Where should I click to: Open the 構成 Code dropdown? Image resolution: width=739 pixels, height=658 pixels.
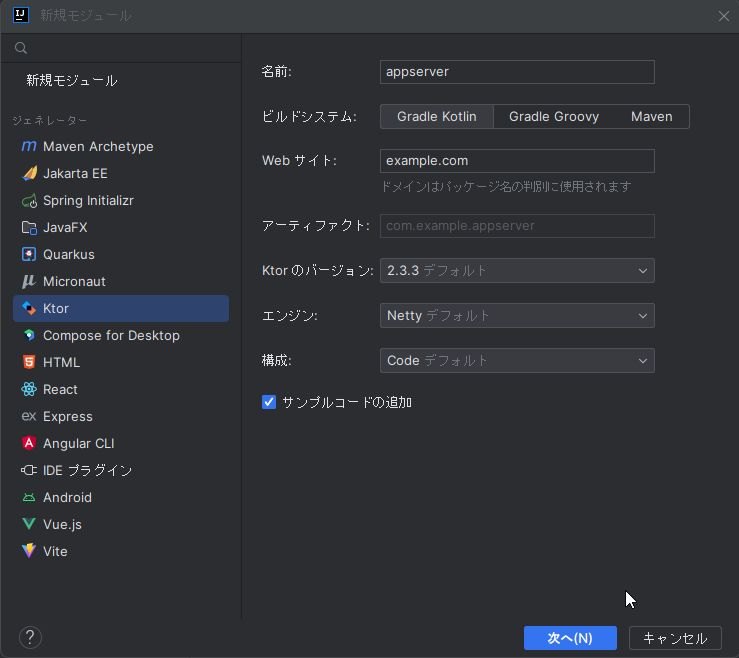[517, 361]
